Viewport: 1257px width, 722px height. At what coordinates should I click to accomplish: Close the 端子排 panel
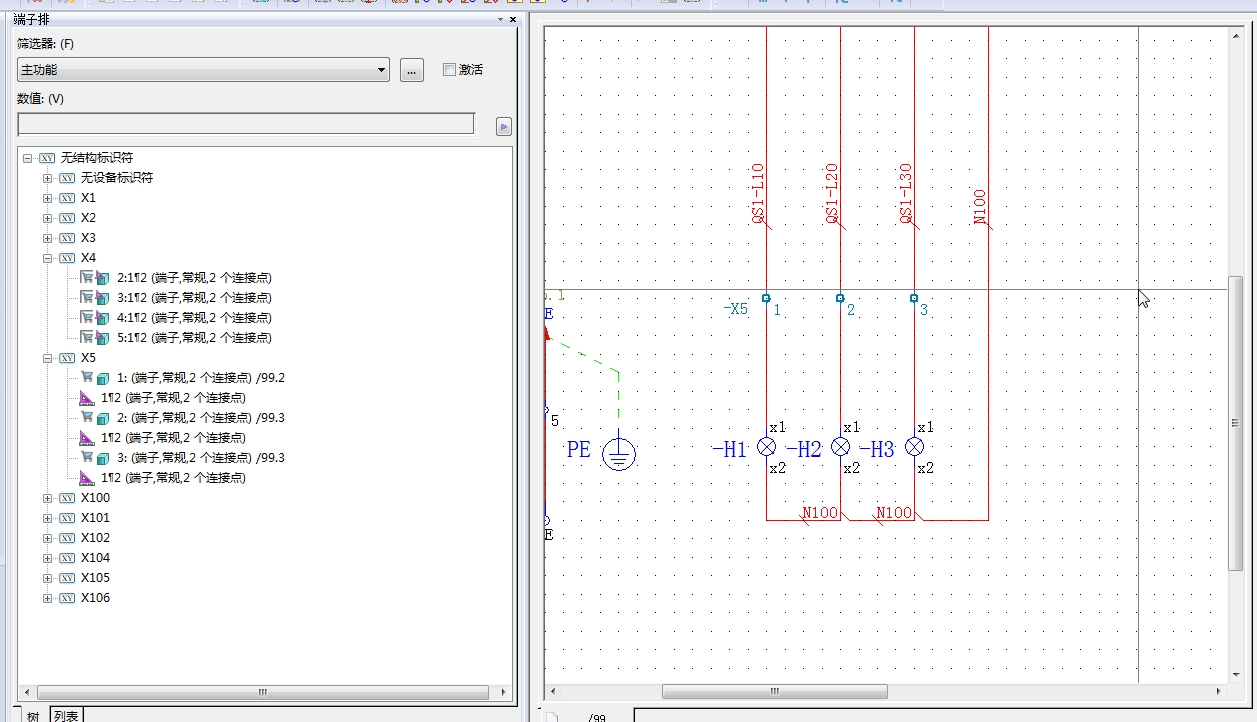pyautogui.click(x=513, y=20)
